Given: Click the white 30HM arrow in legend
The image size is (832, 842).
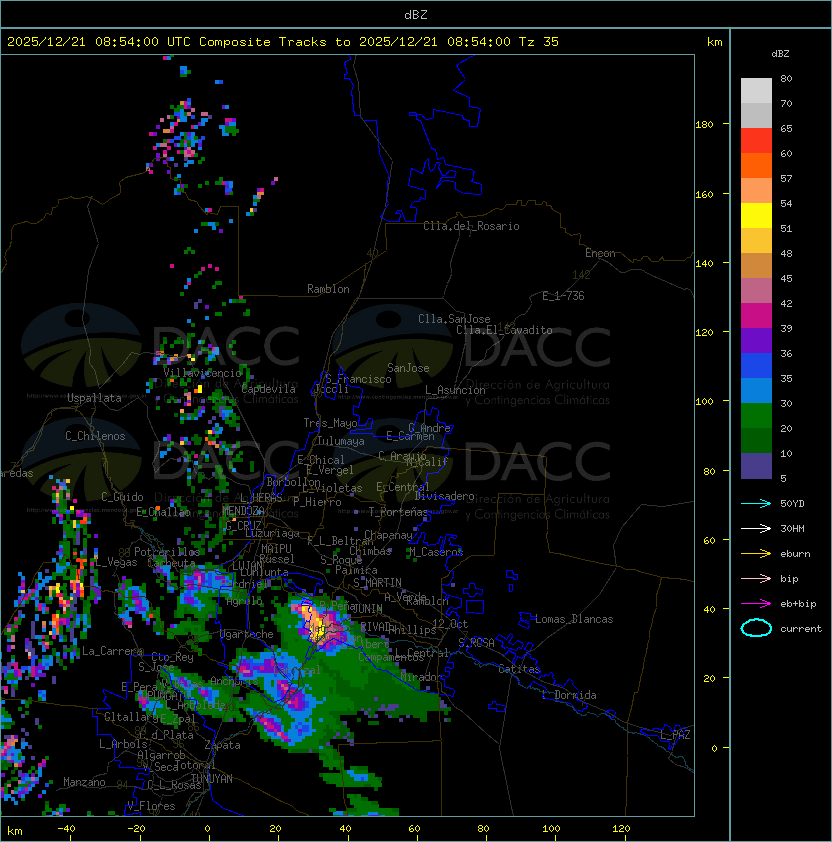Looking at the screenshot, I should (756, 528).
